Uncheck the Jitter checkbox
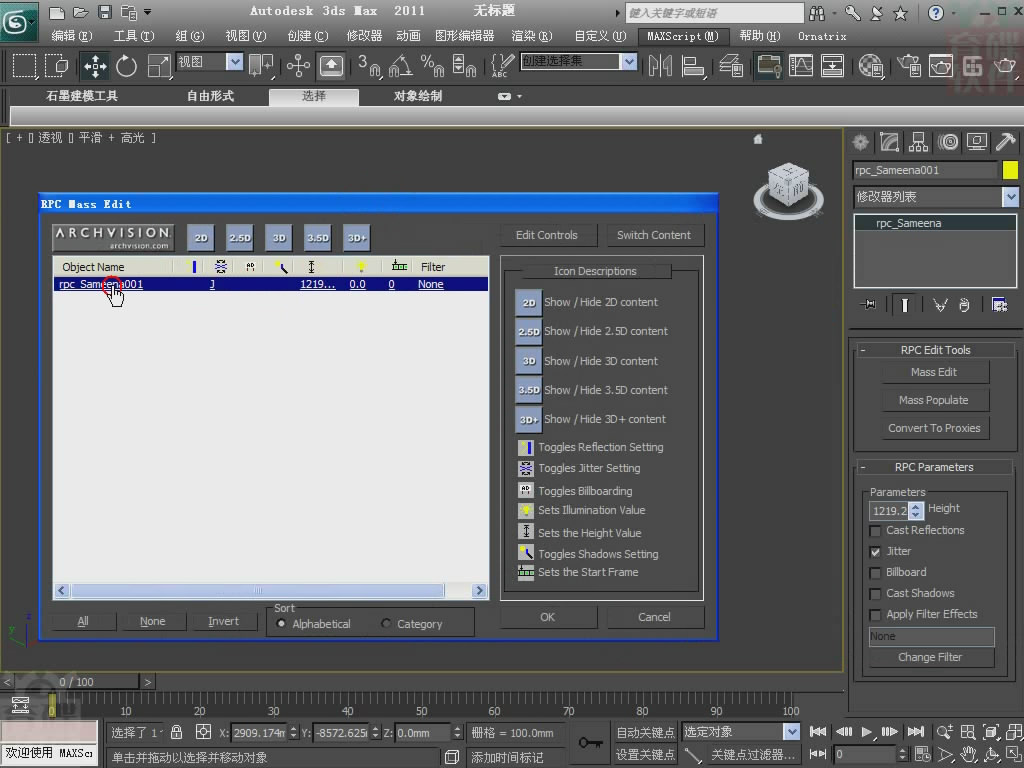This screenshot has width=1024, height=768. 875,552
